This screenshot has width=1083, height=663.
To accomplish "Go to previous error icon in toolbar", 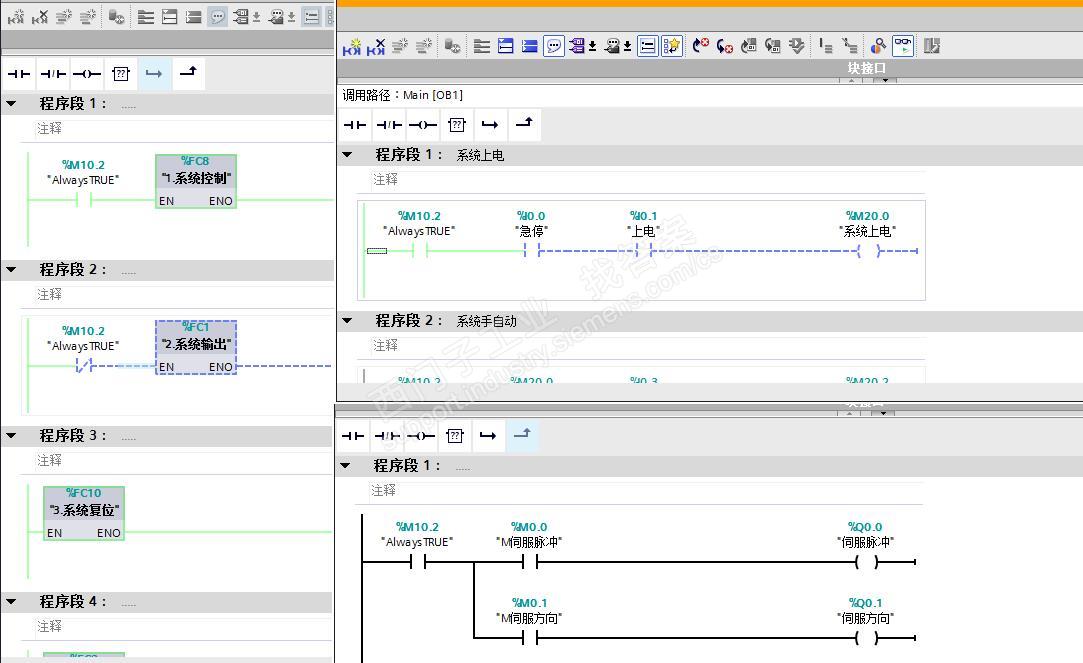I will [700, 46].
